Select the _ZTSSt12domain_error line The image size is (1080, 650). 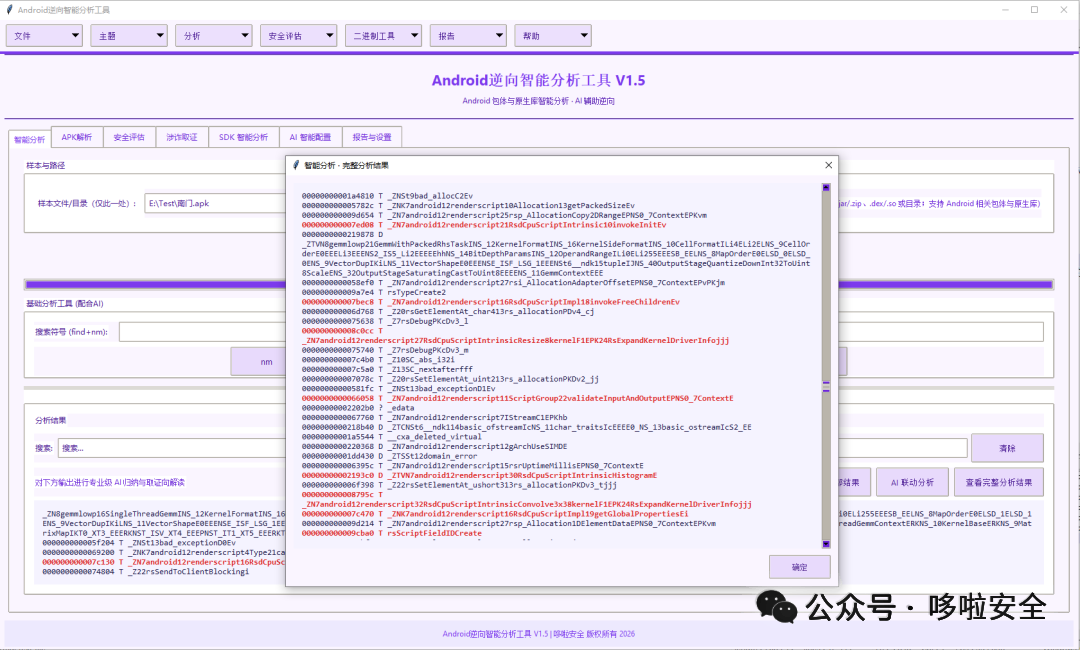(x=389, y=456)
